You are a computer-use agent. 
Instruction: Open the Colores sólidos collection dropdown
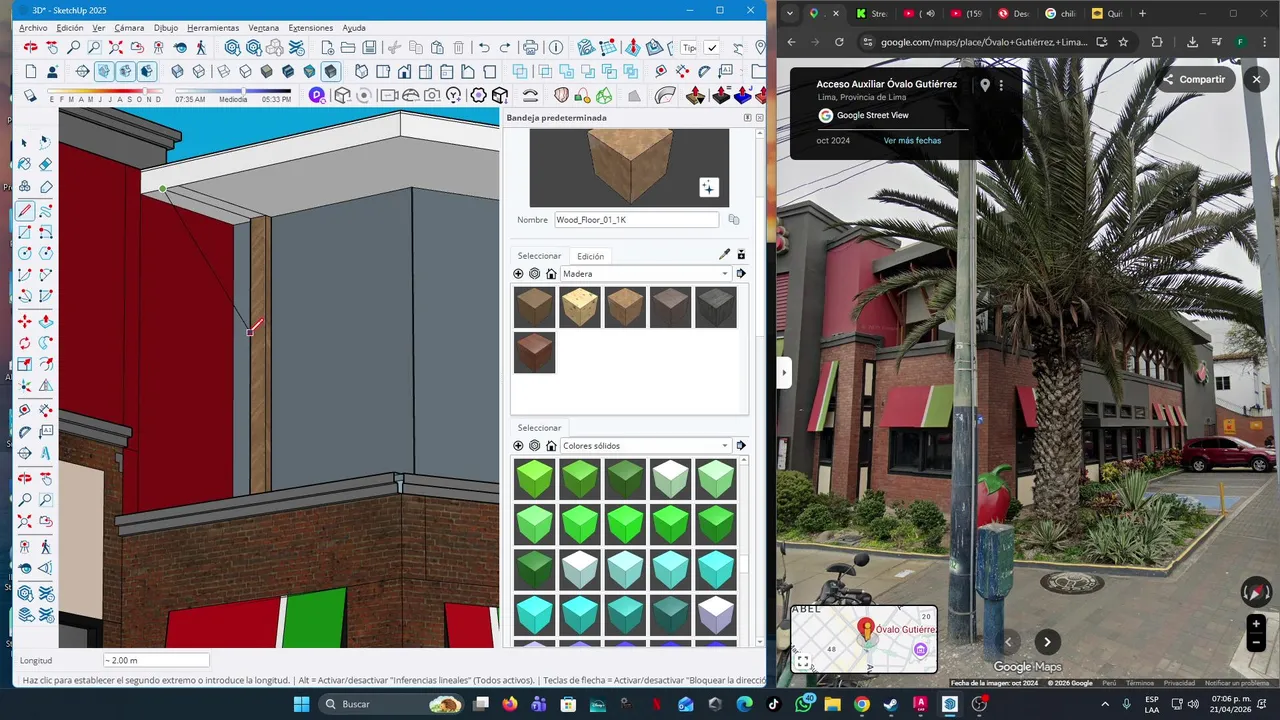pyautogui.click(x=645, y=446)
